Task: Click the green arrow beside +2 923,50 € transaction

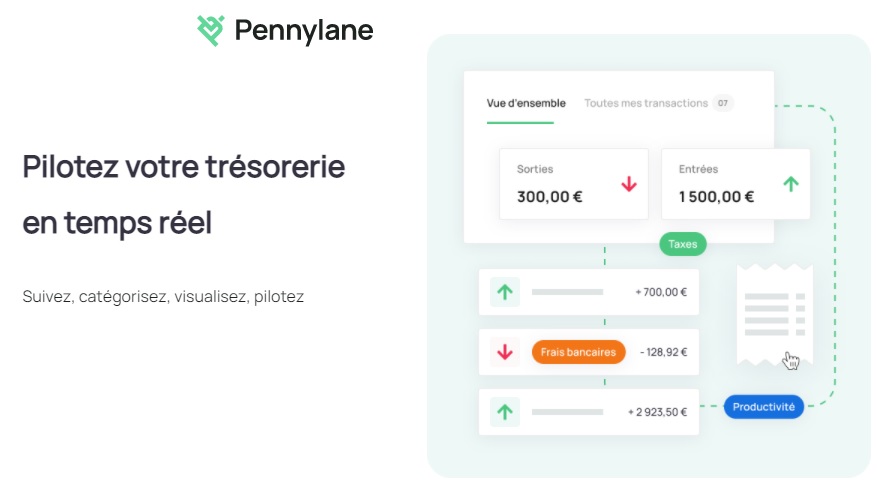Action: point(505,412)
